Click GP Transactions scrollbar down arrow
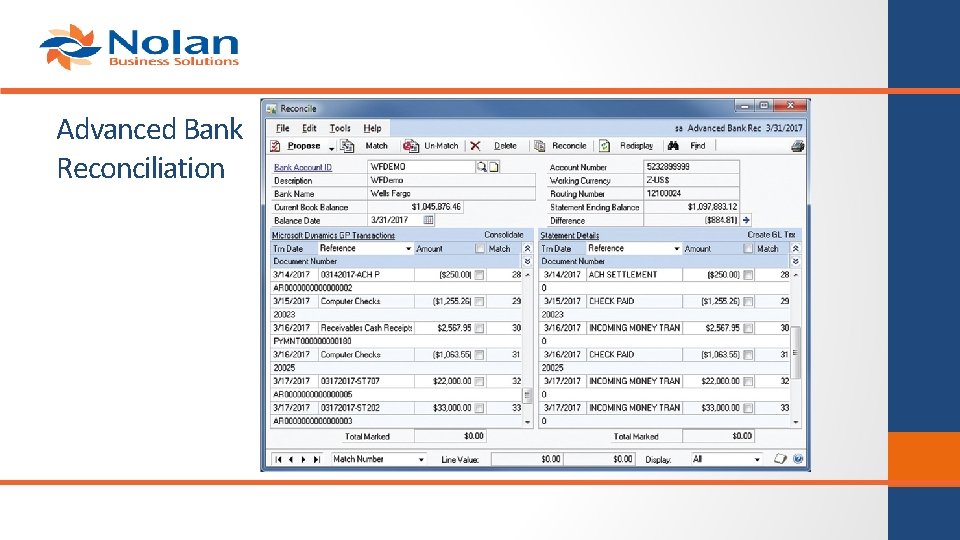Screen dimensions: 960x540 (x=527, y=422)
